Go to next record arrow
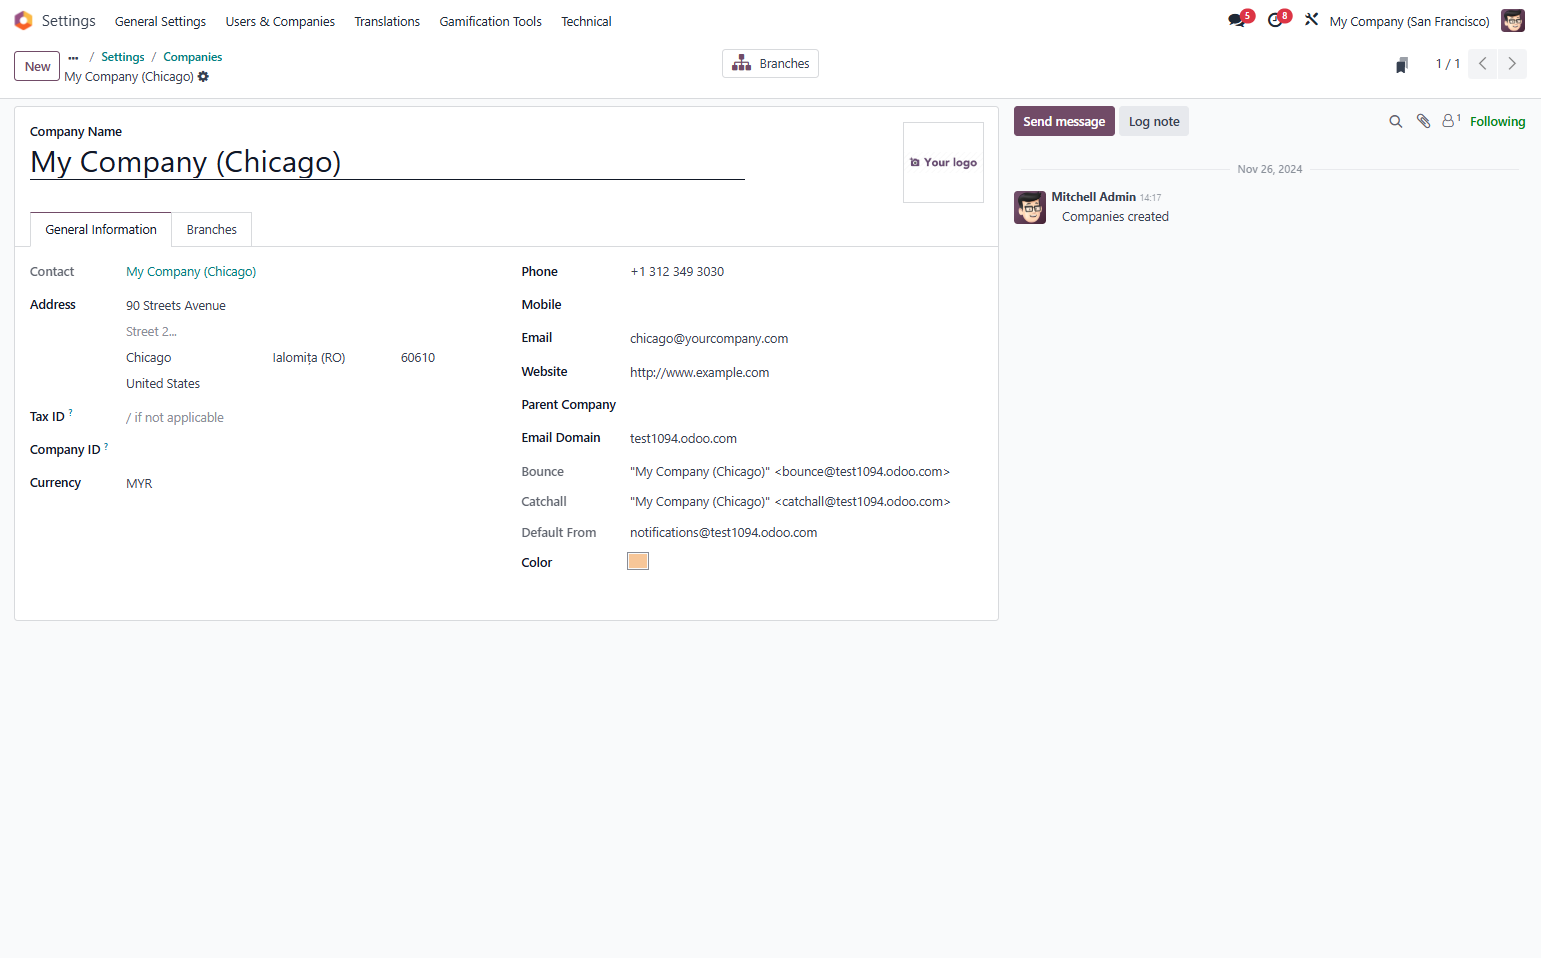This screenshot has height=958, width=1541. point(1512,64)
